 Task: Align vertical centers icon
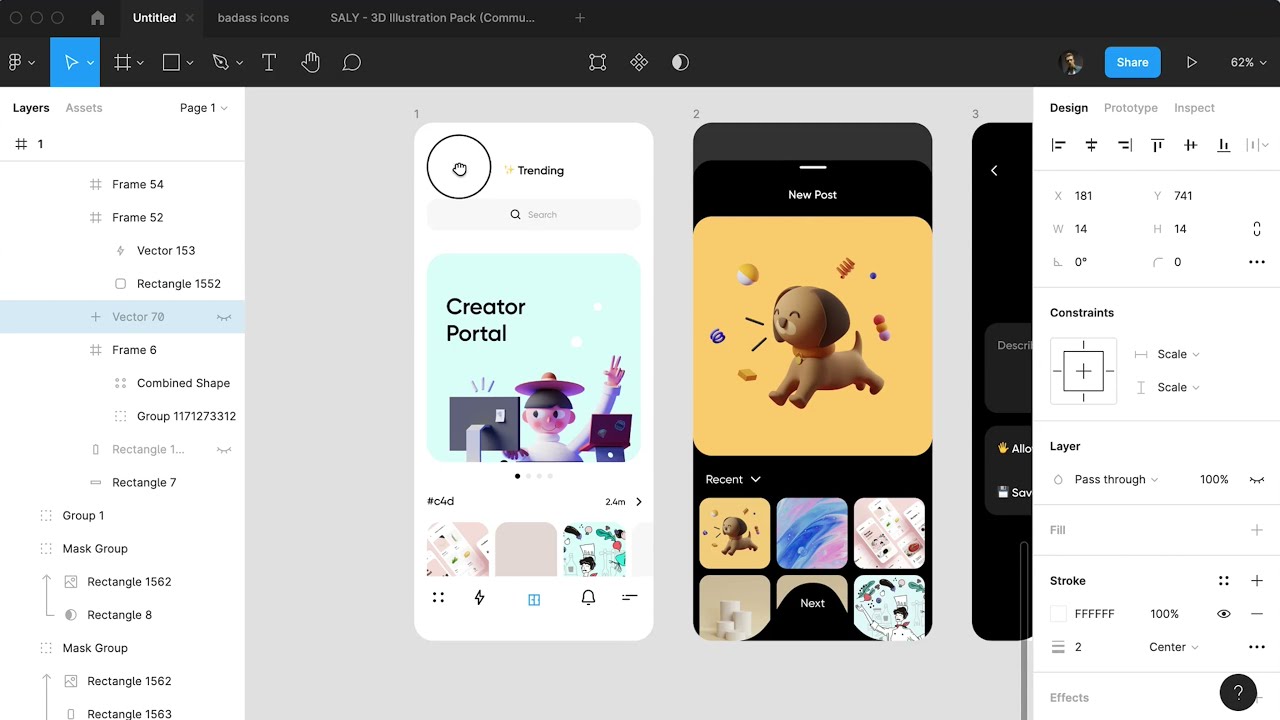click(x=1190, y=145)
